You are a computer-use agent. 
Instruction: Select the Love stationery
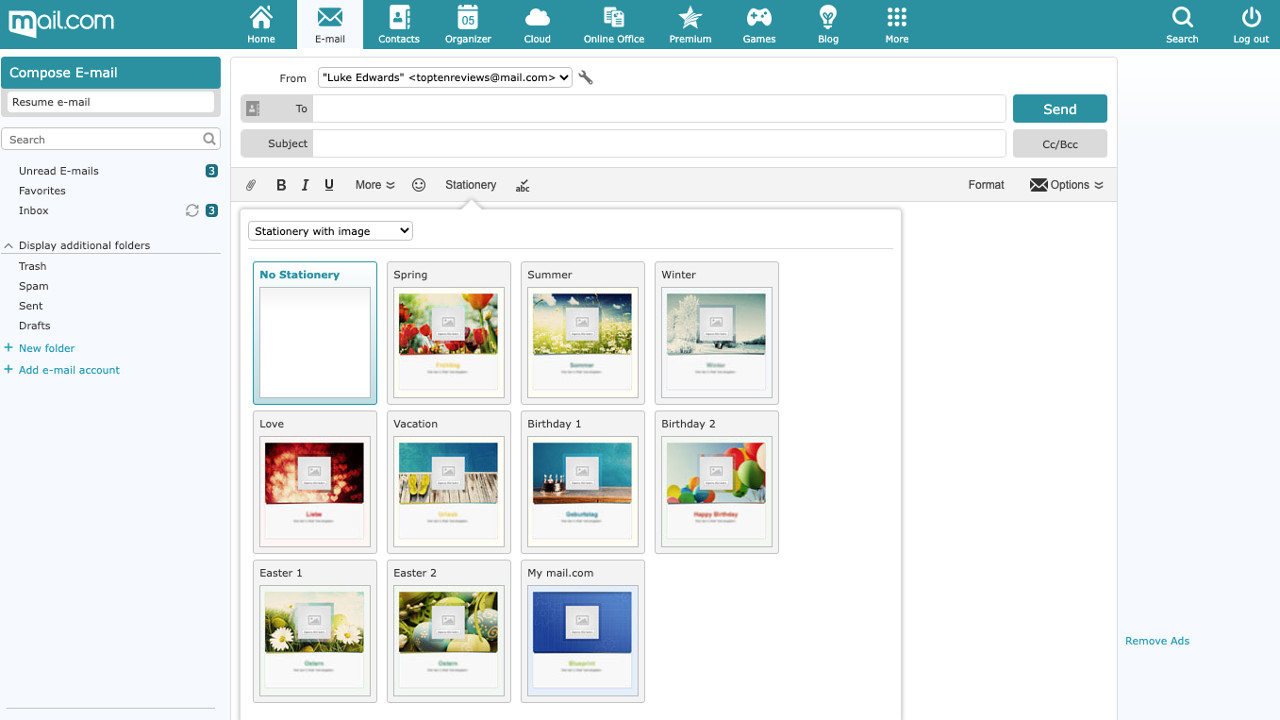pyautogui.click(x=315, y=482)
